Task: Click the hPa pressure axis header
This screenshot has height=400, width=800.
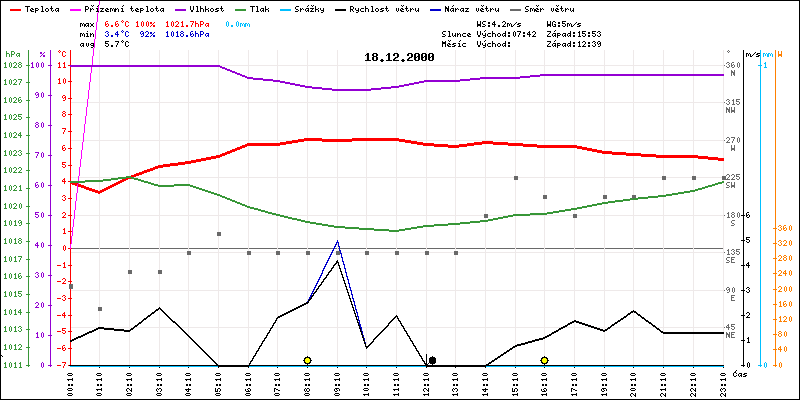Action: coord(12,53)
